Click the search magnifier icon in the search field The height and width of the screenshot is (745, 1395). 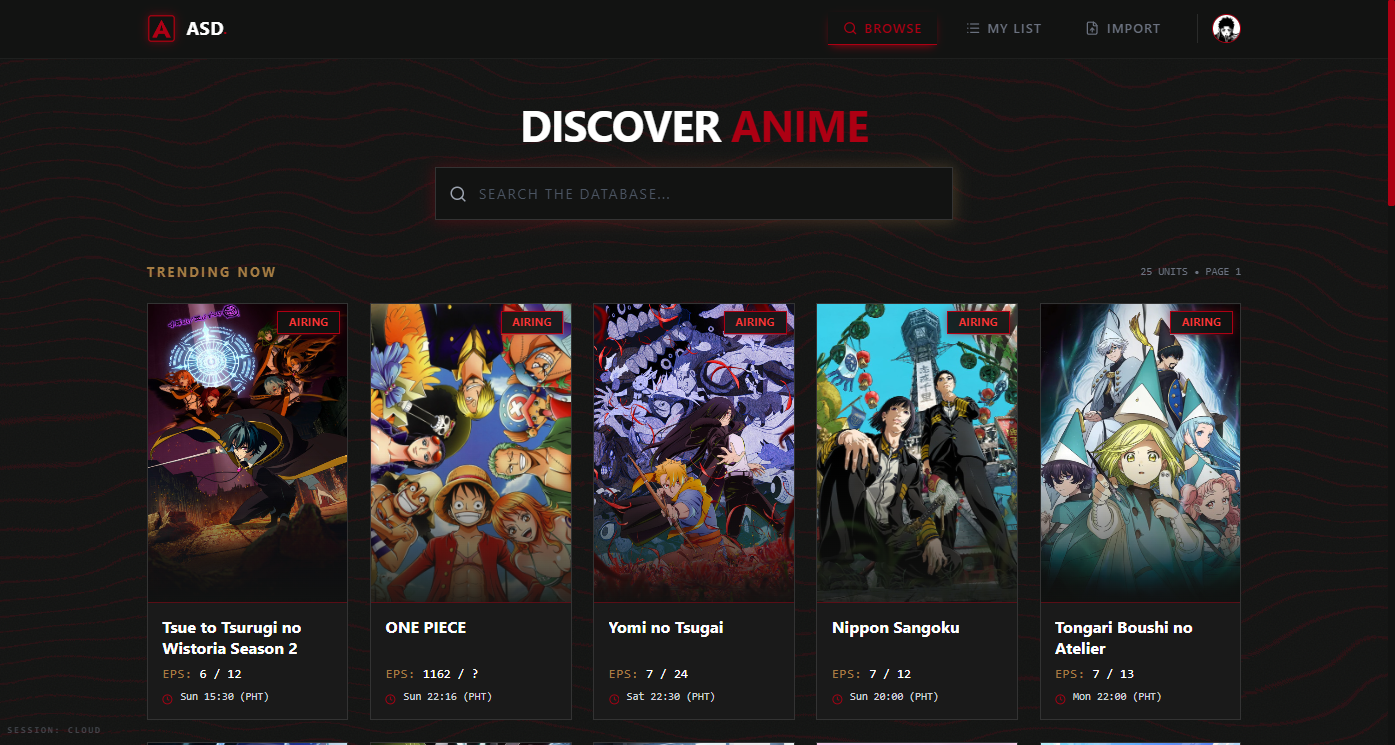pos(458,194)
